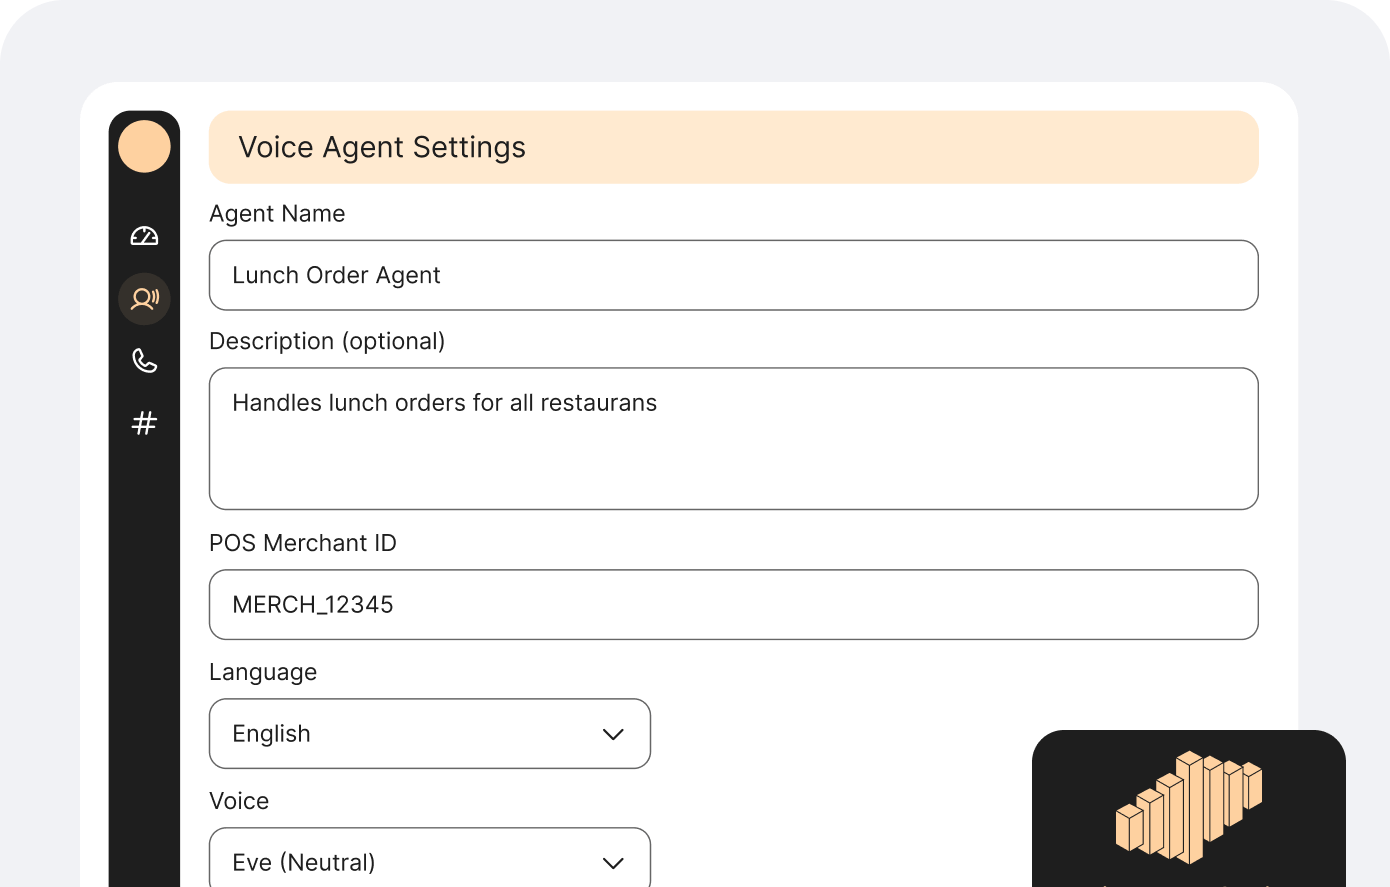Select the POS Merchant ID field
This screenshot has width=1390, height=887.
(734, 604)
